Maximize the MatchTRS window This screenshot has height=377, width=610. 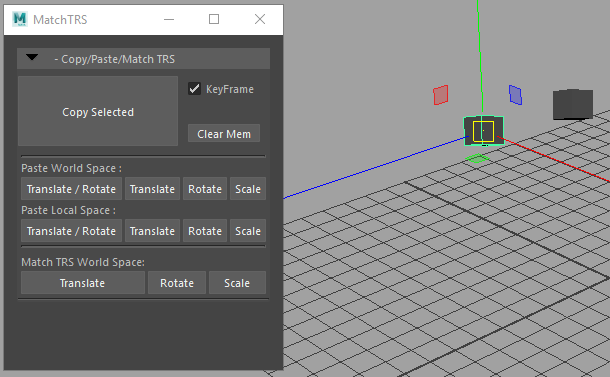(214, 19)
